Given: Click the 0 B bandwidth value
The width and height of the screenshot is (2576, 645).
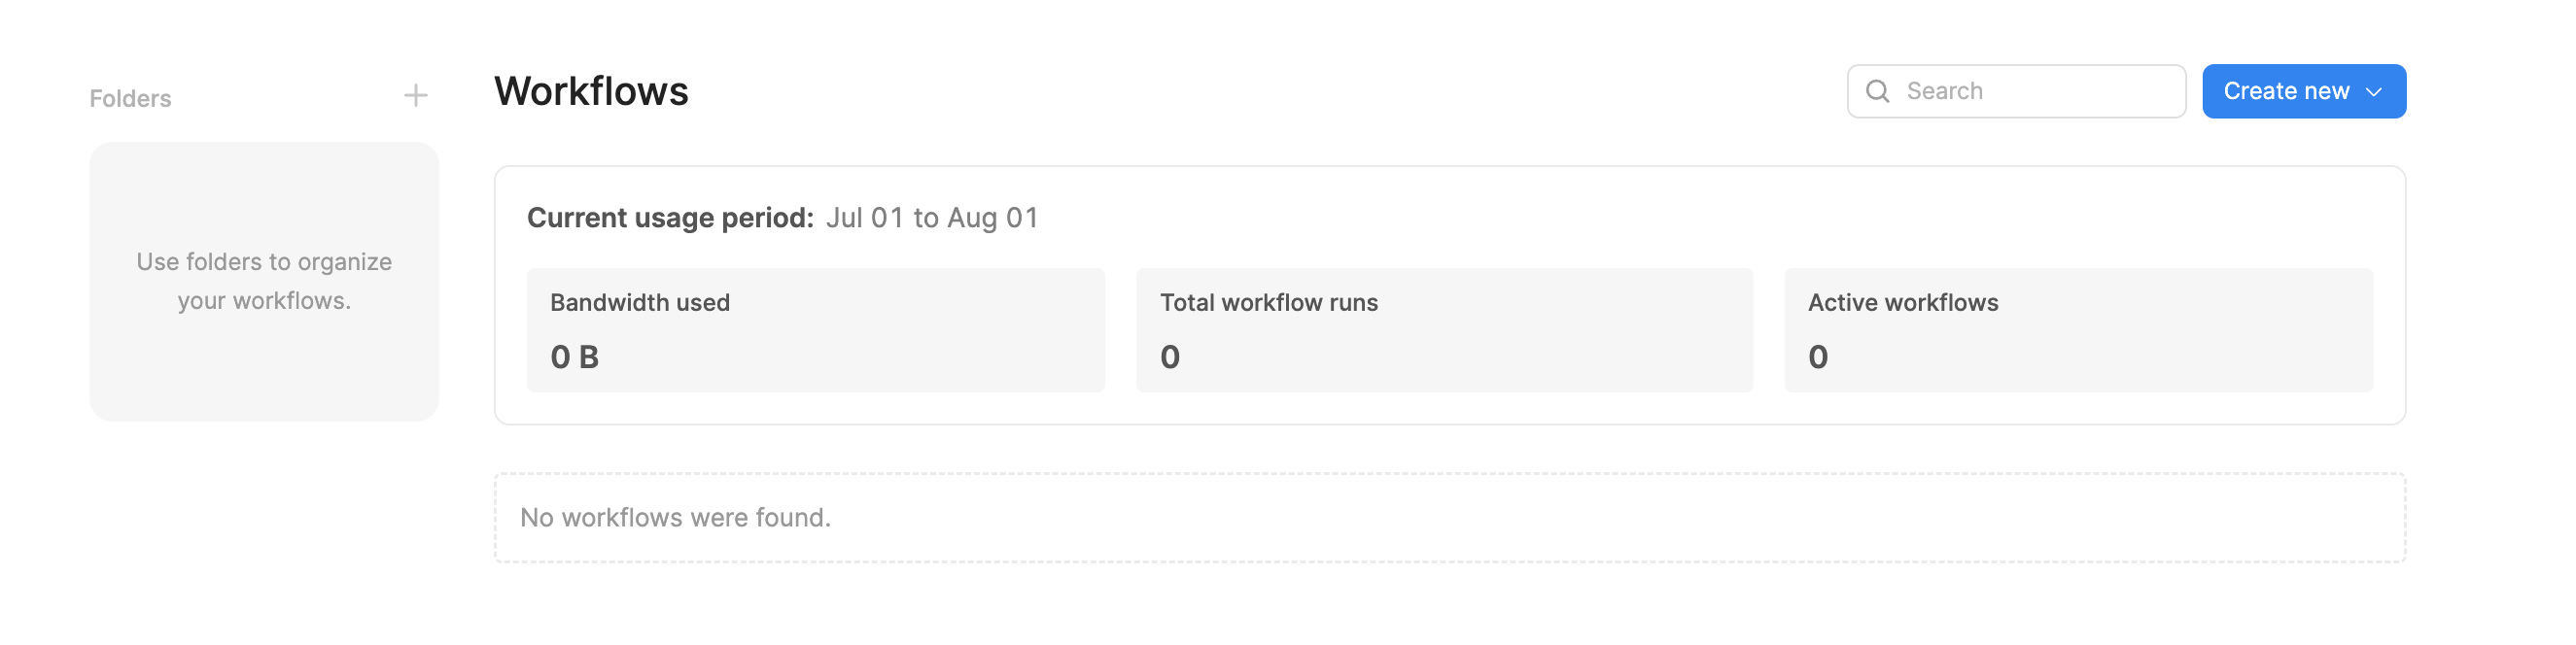Looking at the screenshot, I should [574, 357].
